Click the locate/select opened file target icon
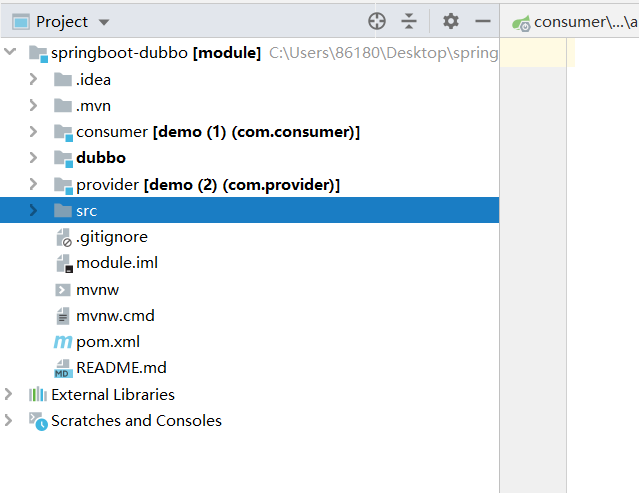Screen dimensions: 639x493 click(x=377, y=21)
